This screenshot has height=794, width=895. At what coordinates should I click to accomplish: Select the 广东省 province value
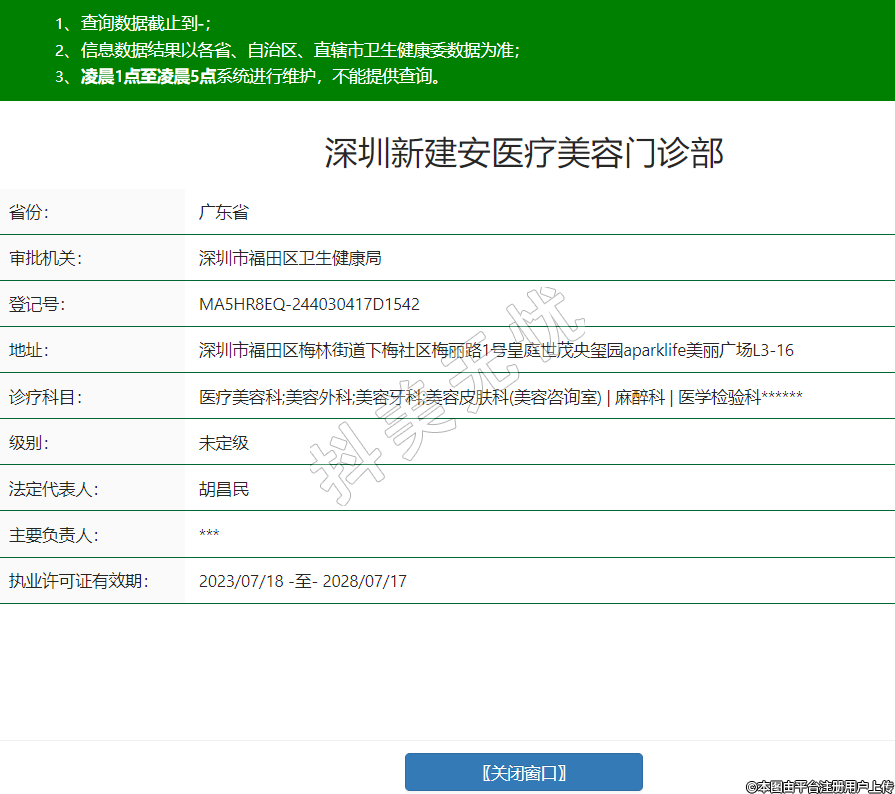223,212
